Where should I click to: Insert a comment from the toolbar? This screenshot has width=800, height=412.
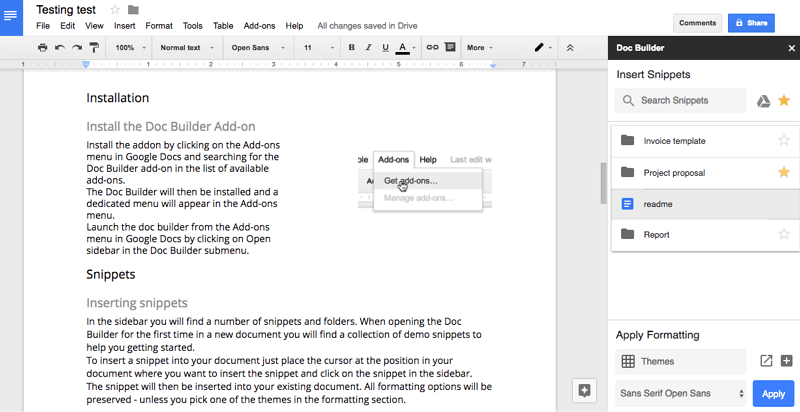[x=450, y=47]
